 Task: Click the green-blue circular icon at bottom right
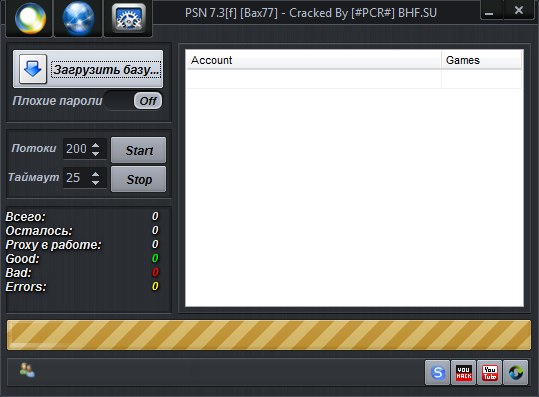pyautogui.click(x=516, y=372)
